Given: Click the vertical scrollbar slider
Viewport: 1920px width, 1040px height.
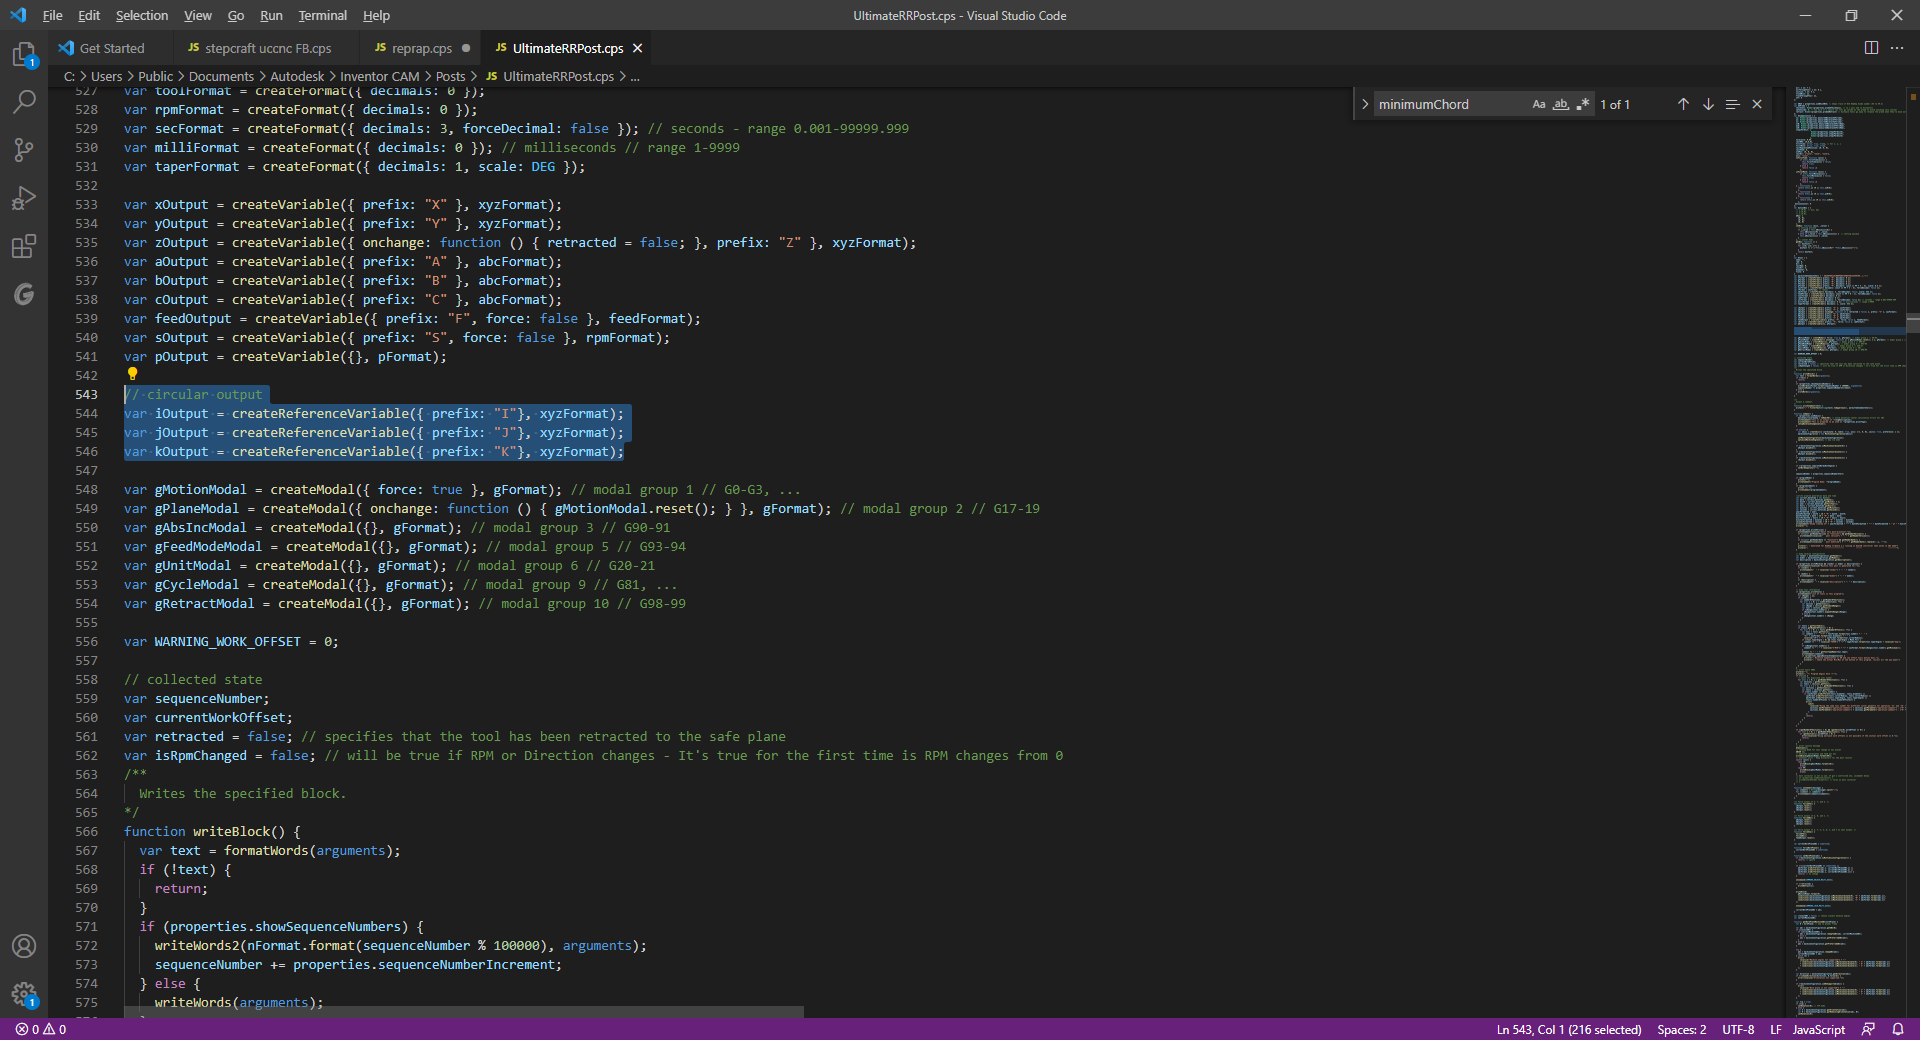Looking at the screenshot, I should click(1913, 324).
